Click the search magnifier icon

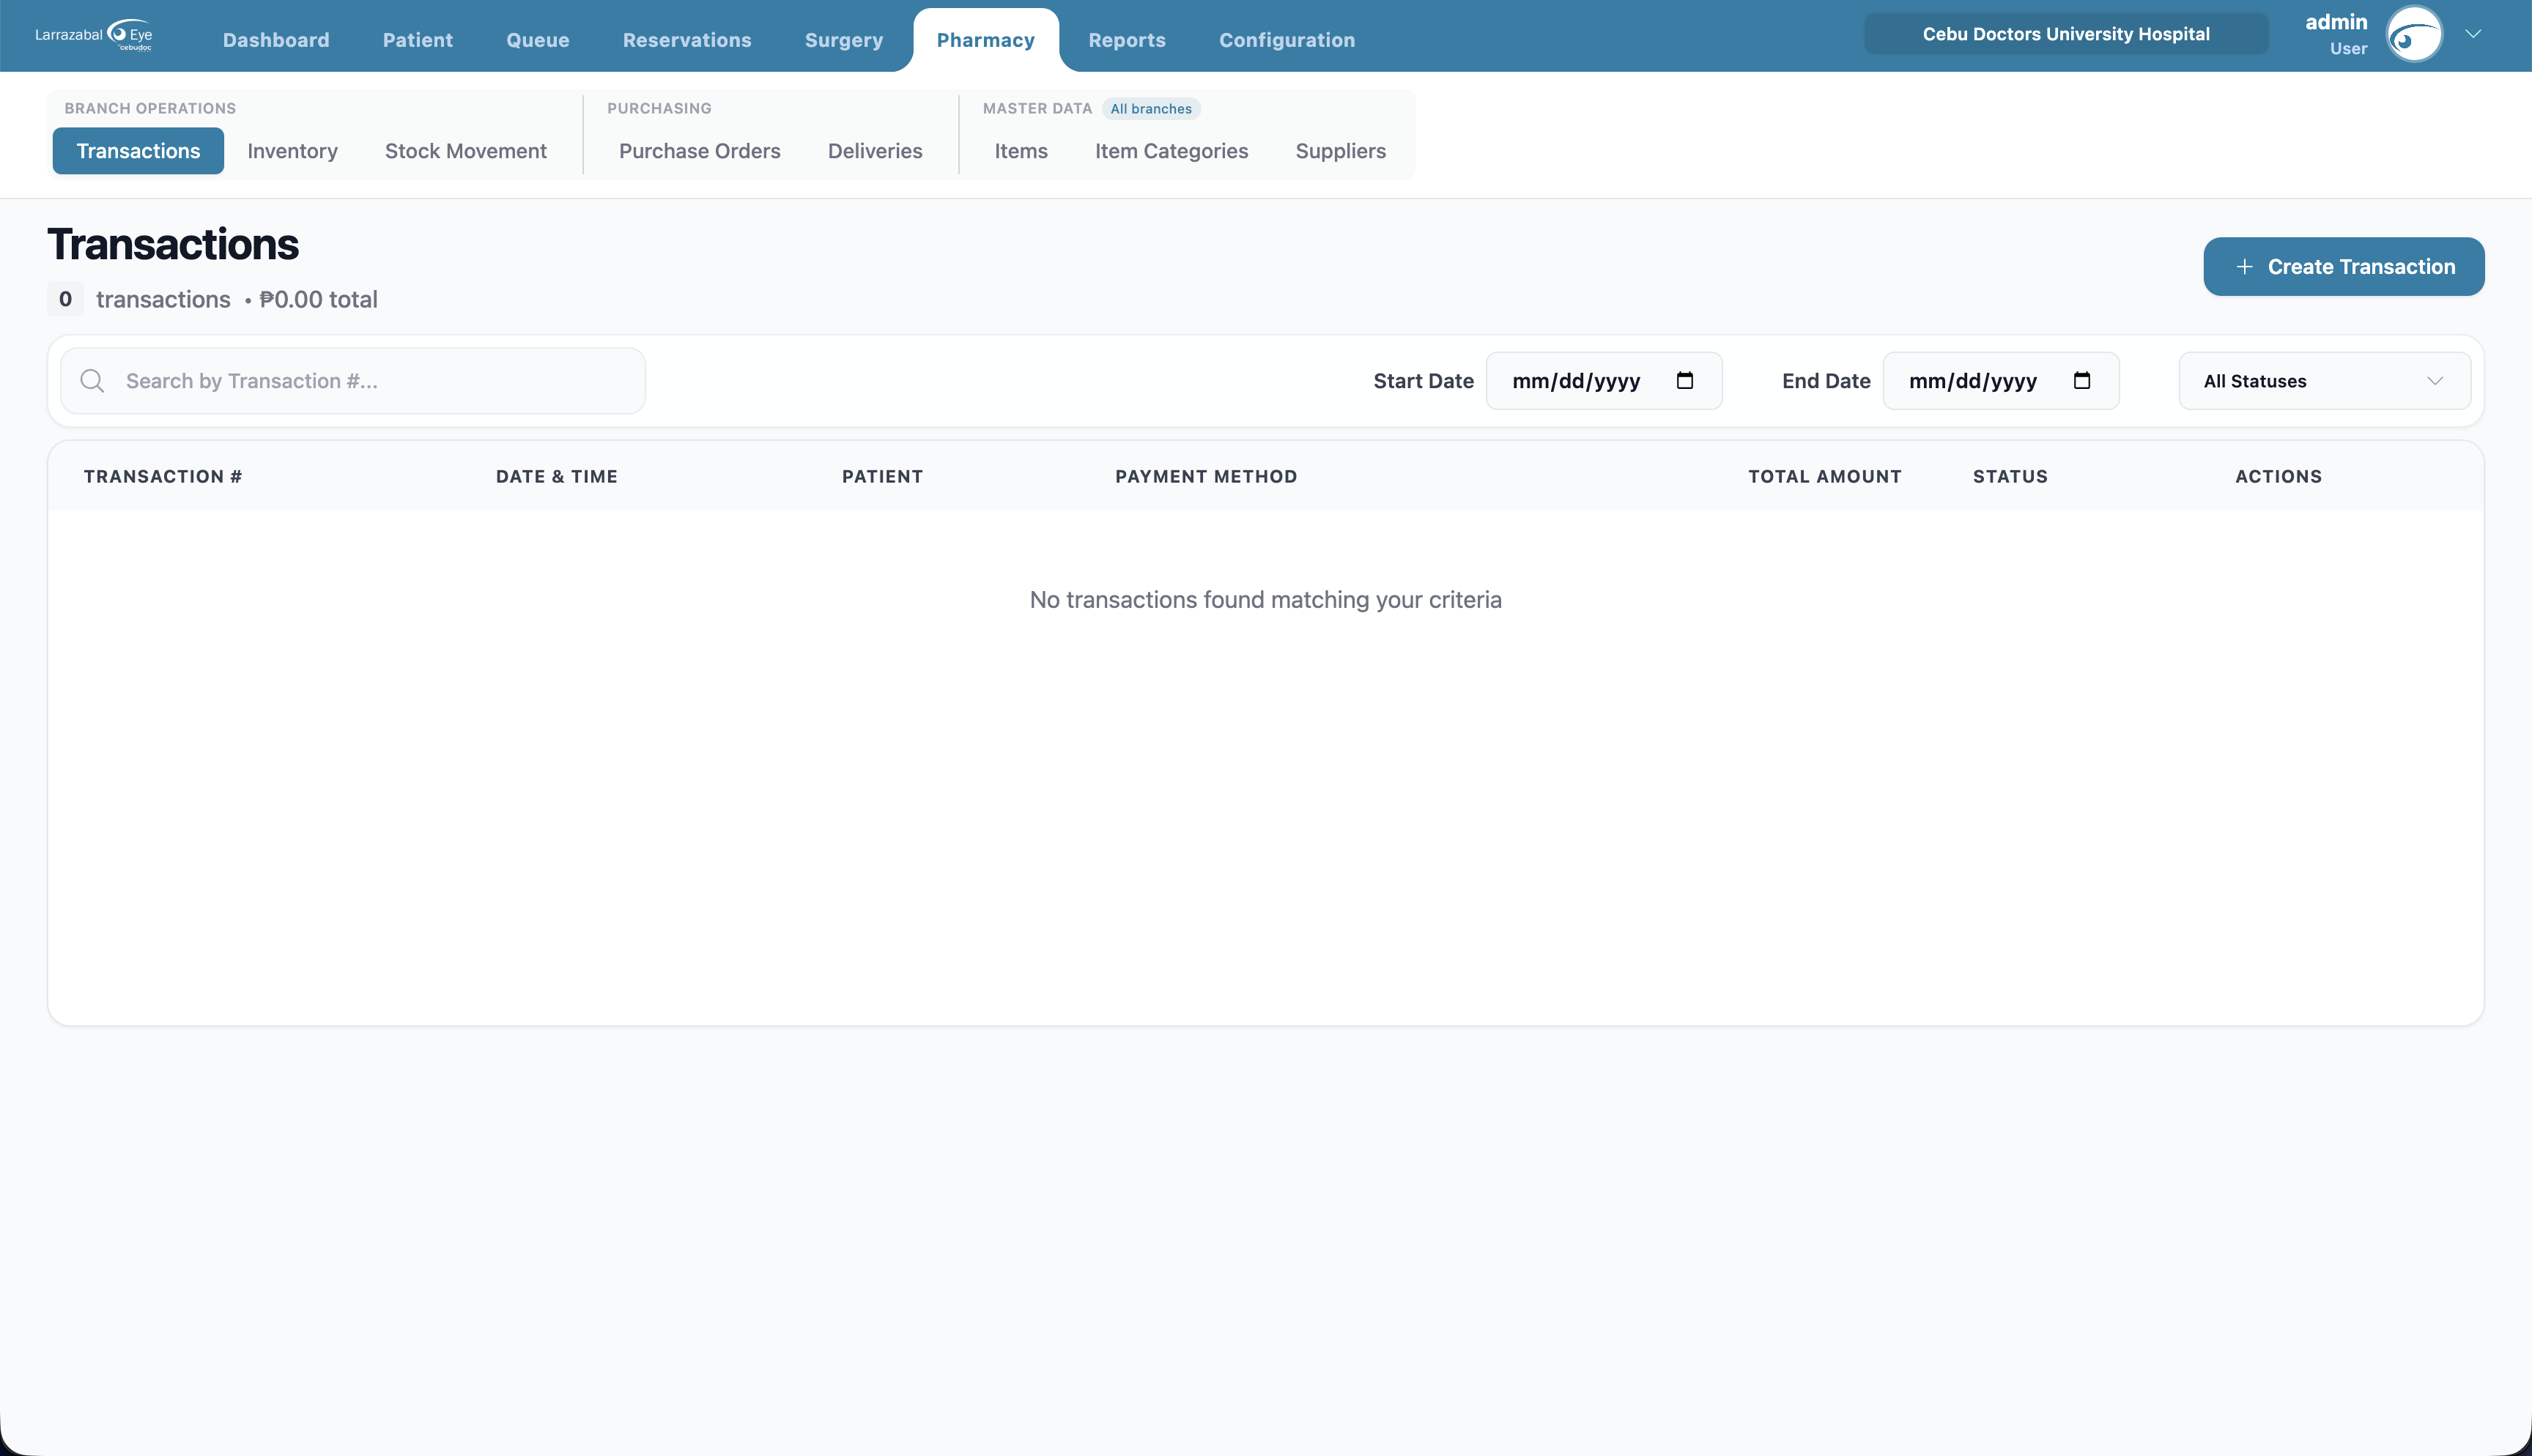pos(92,381)
